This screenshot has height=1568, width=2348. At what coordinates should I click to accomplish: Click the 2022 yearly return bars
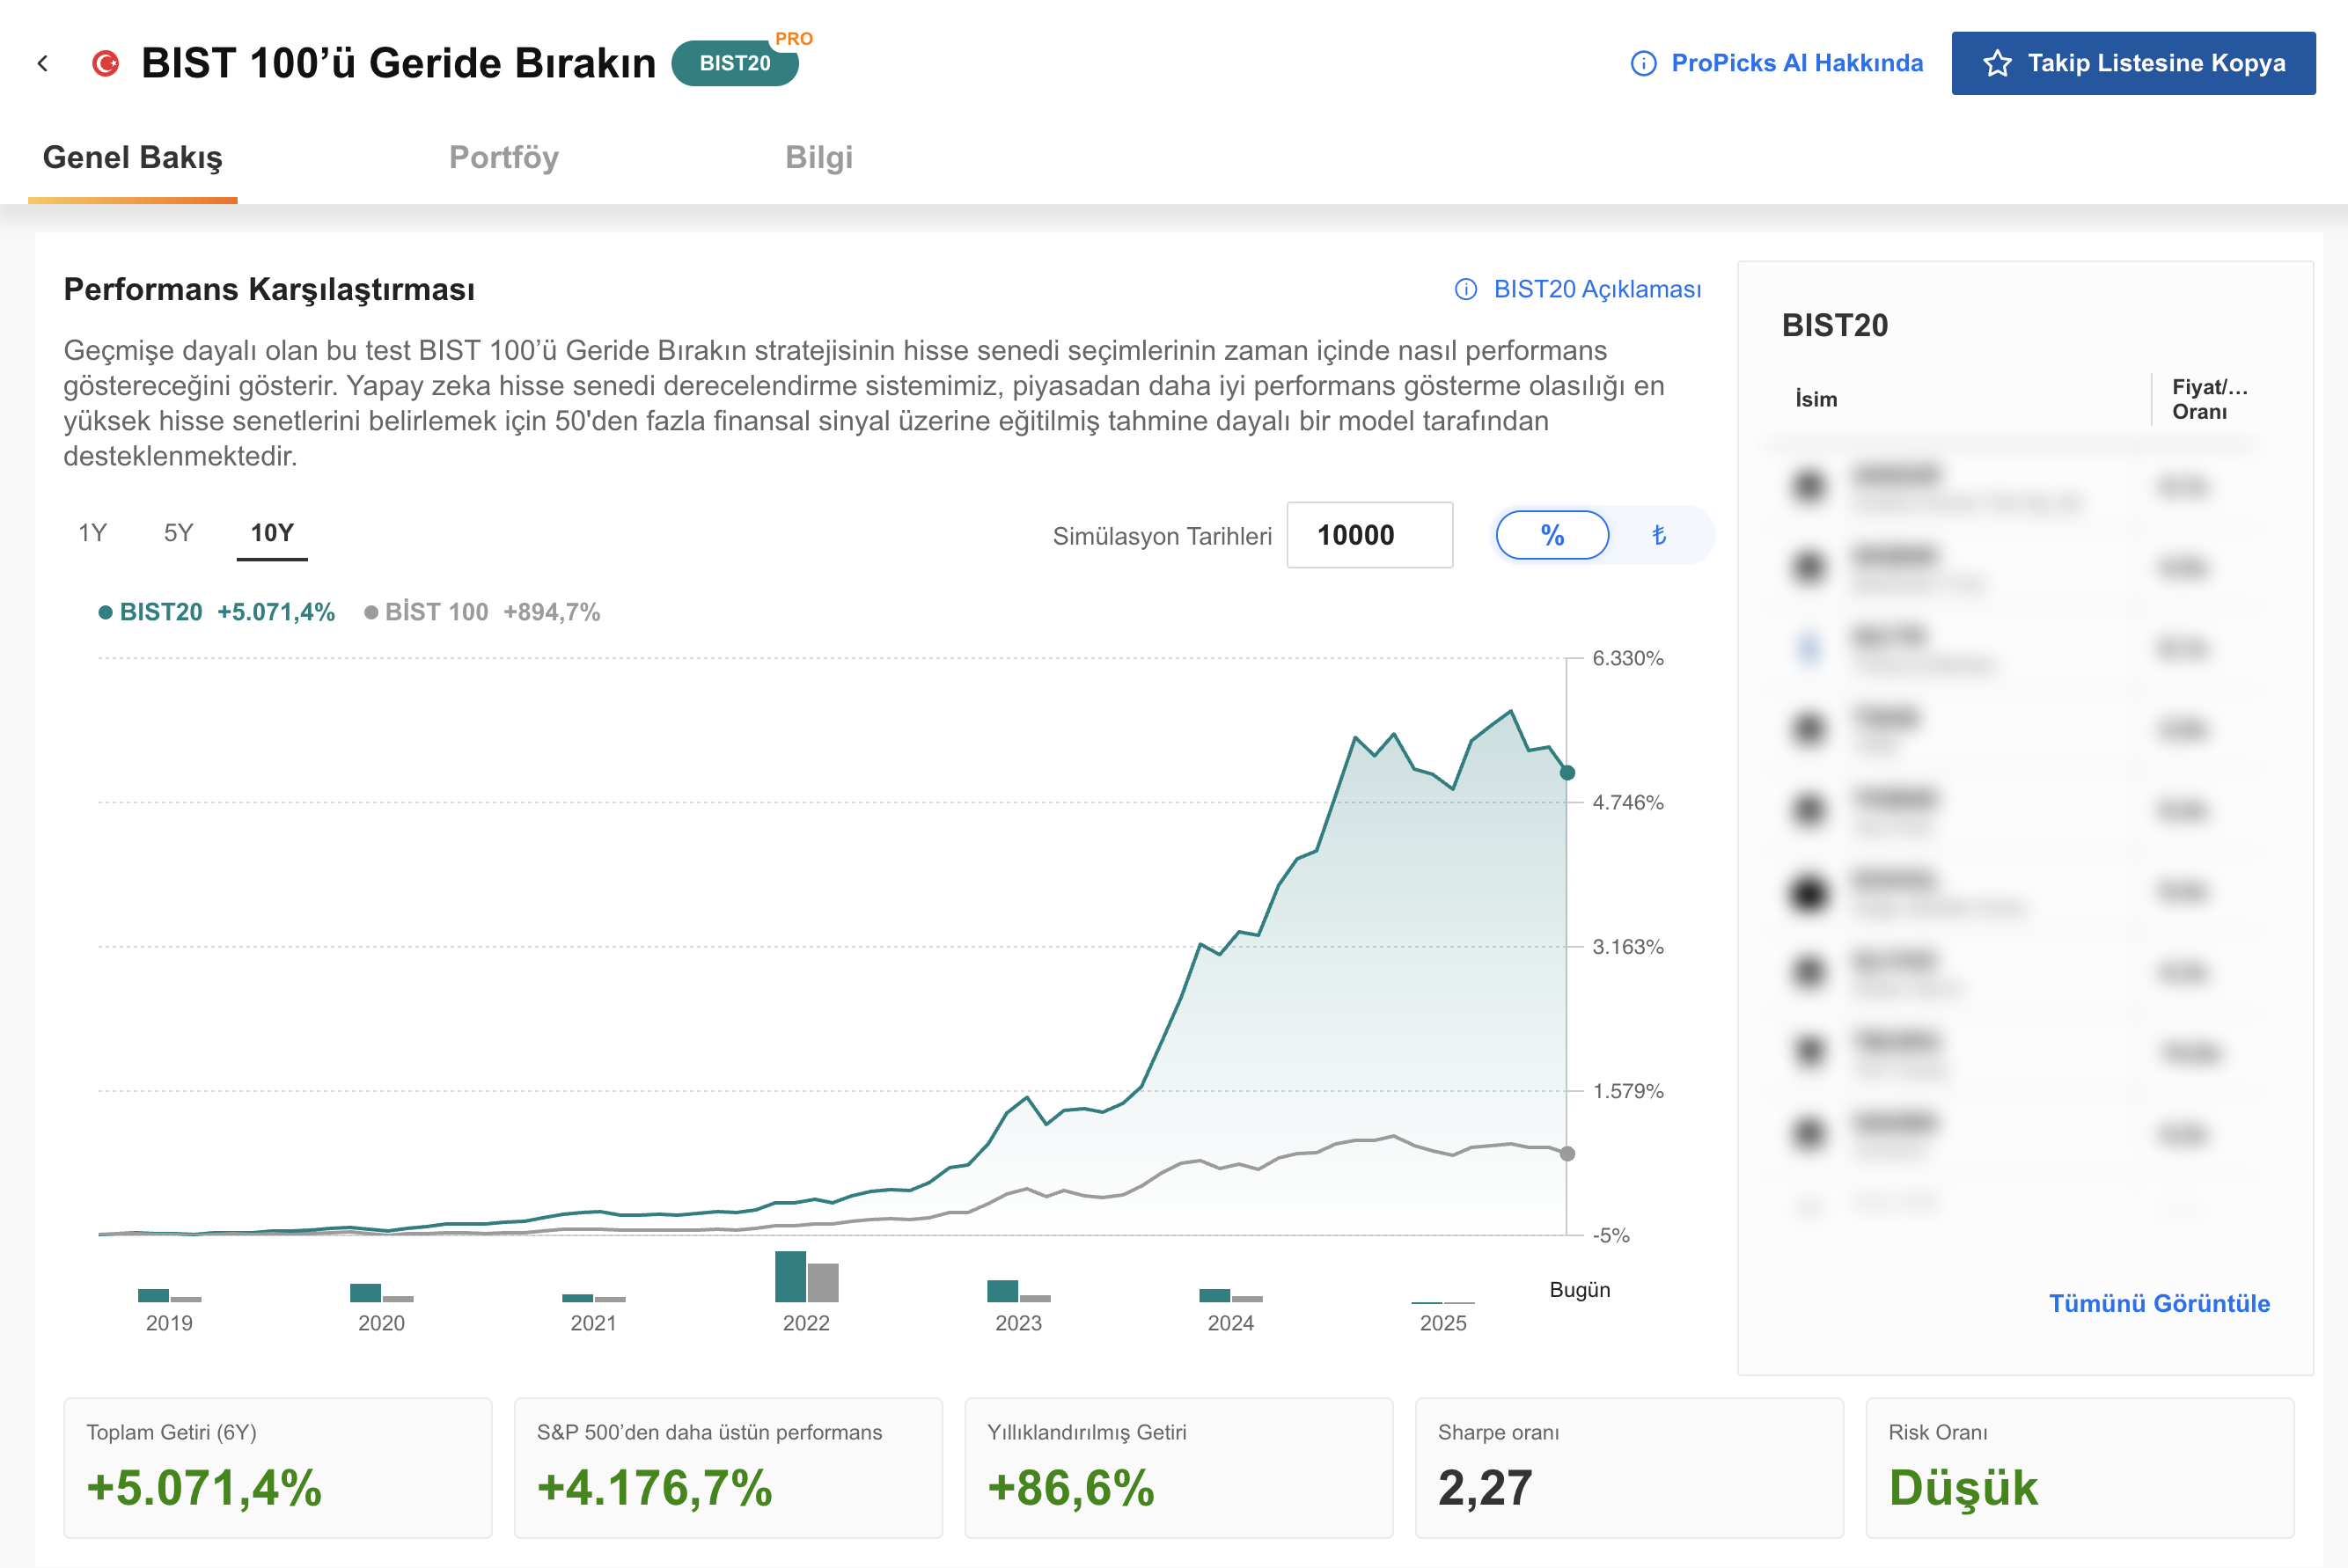[806, 1276]
